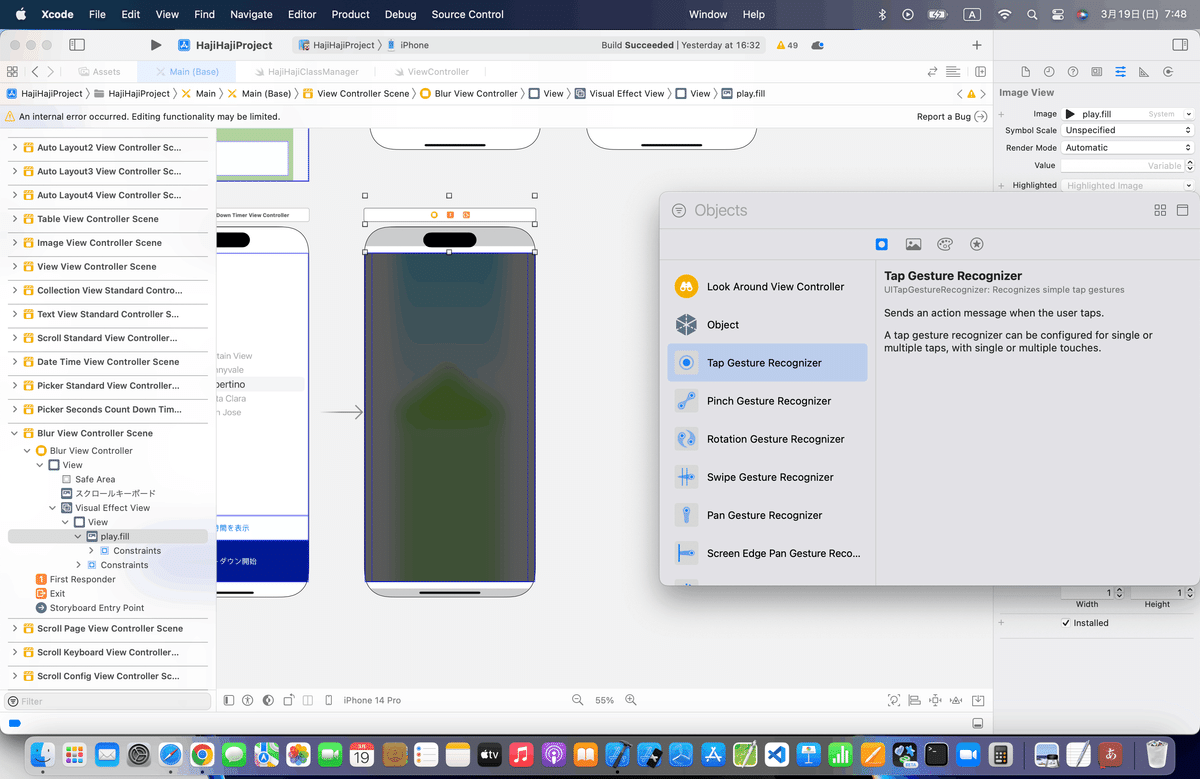Select First Responder in outline

(82, 580)
